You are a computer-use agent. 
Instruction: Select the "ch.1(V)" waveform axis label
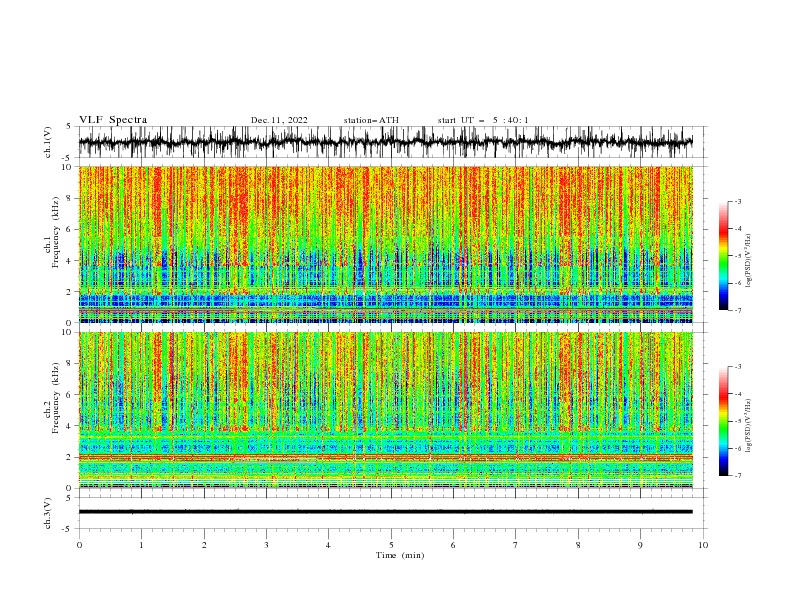tap(48, 142)
